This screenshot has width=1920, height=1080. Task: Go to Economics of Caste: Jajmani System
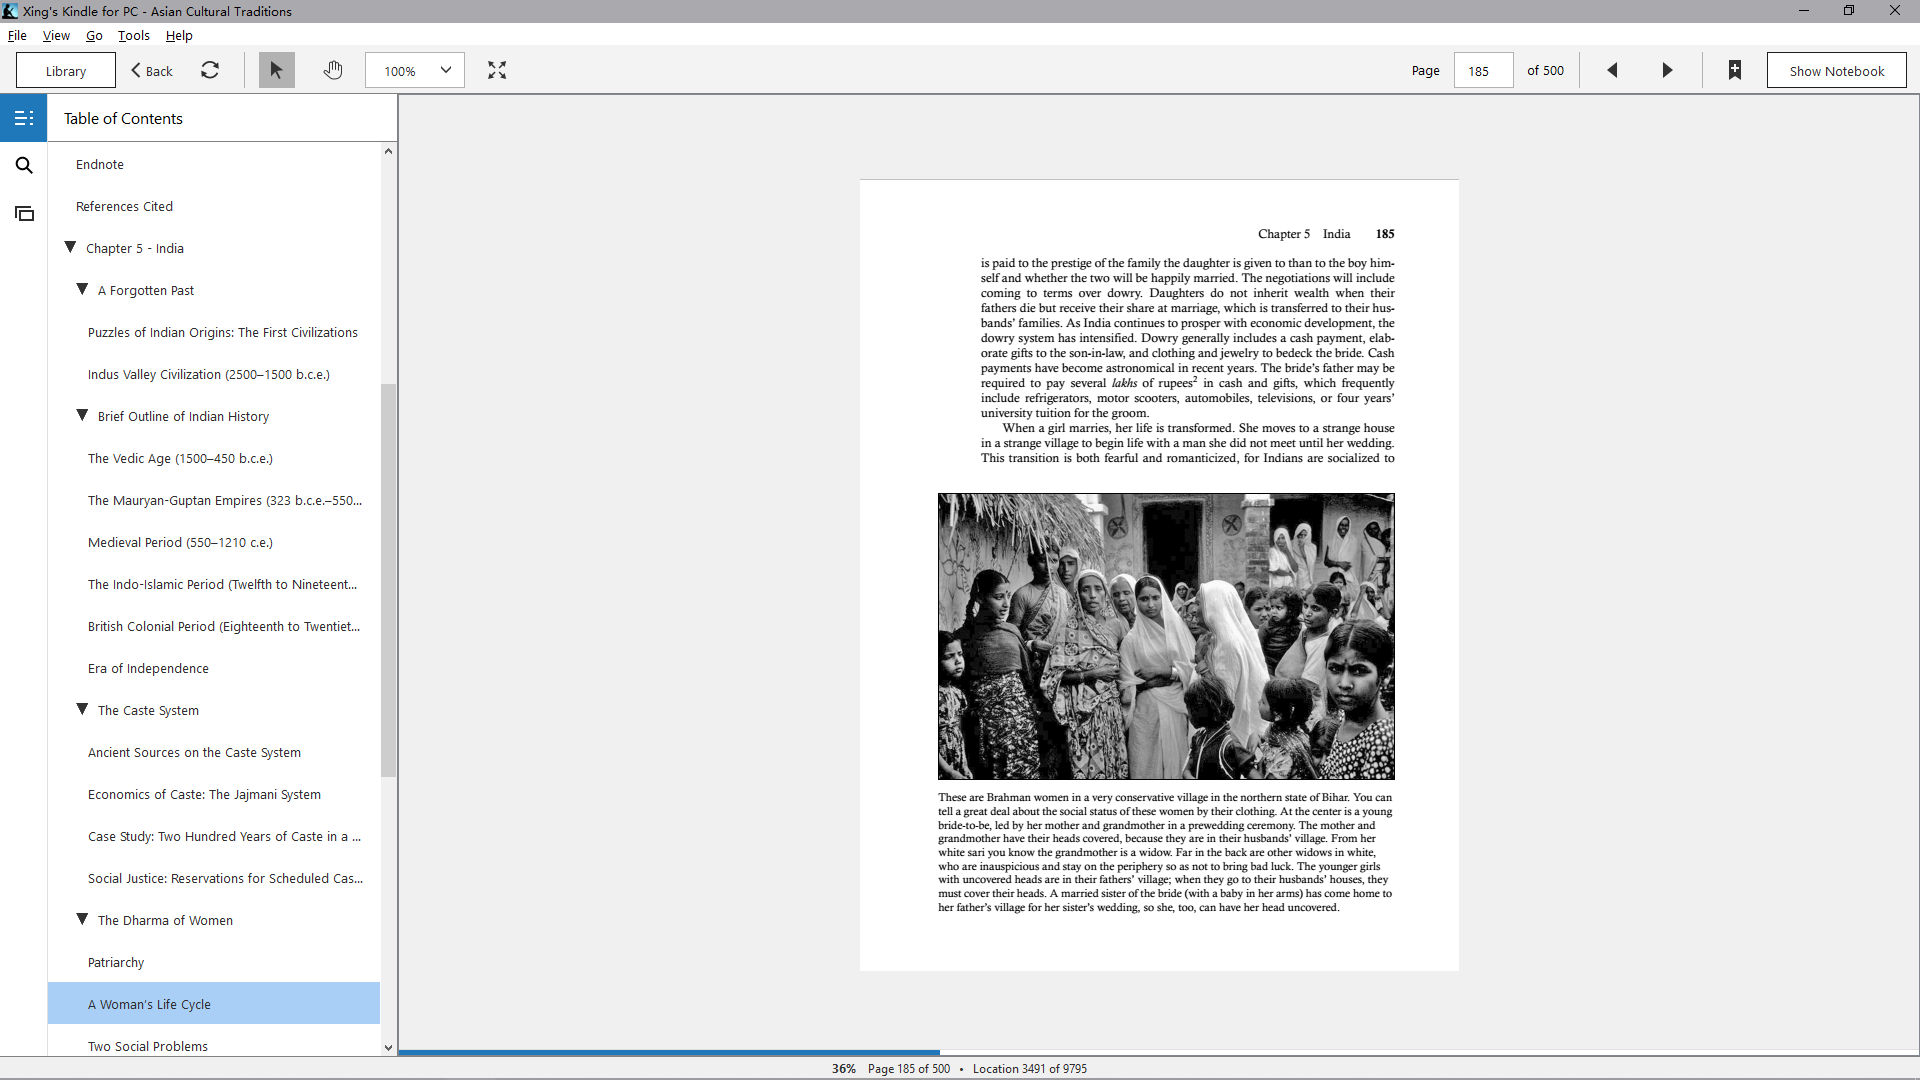click(x=214, y=794)
